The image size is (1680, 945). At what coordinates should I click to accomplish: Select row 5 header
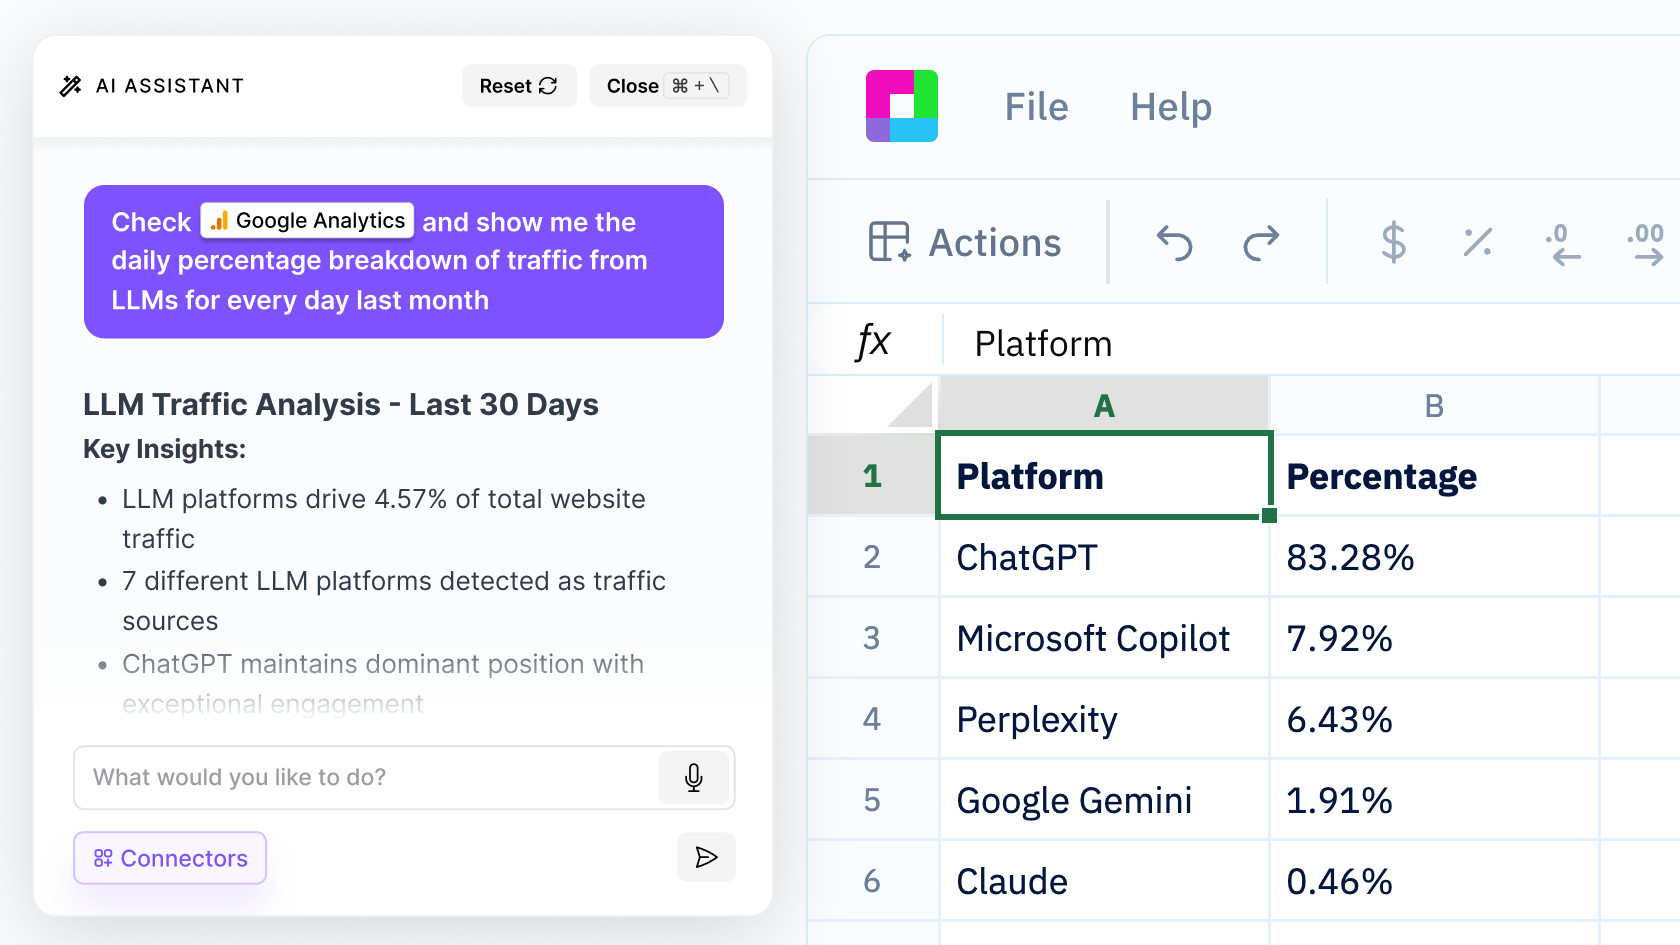pyautogui.click(x=872, y=799)
